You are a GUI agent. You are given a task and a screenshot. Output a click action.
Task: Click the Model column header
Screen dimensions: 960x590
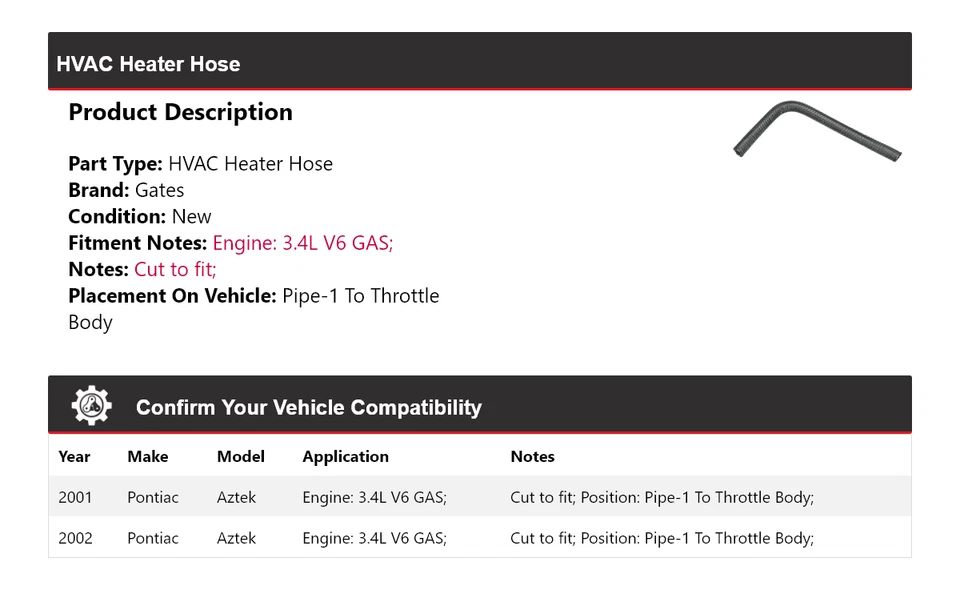[241, 456]
